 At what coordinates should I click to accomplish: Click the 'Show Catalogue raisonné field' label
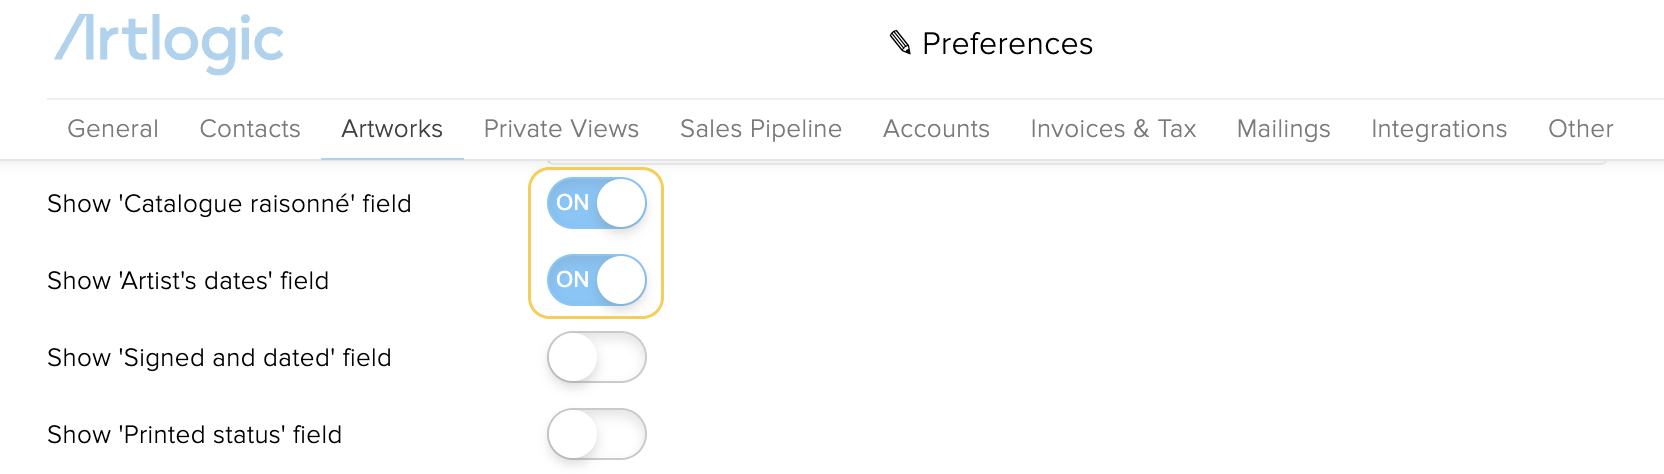click(229, 204)
